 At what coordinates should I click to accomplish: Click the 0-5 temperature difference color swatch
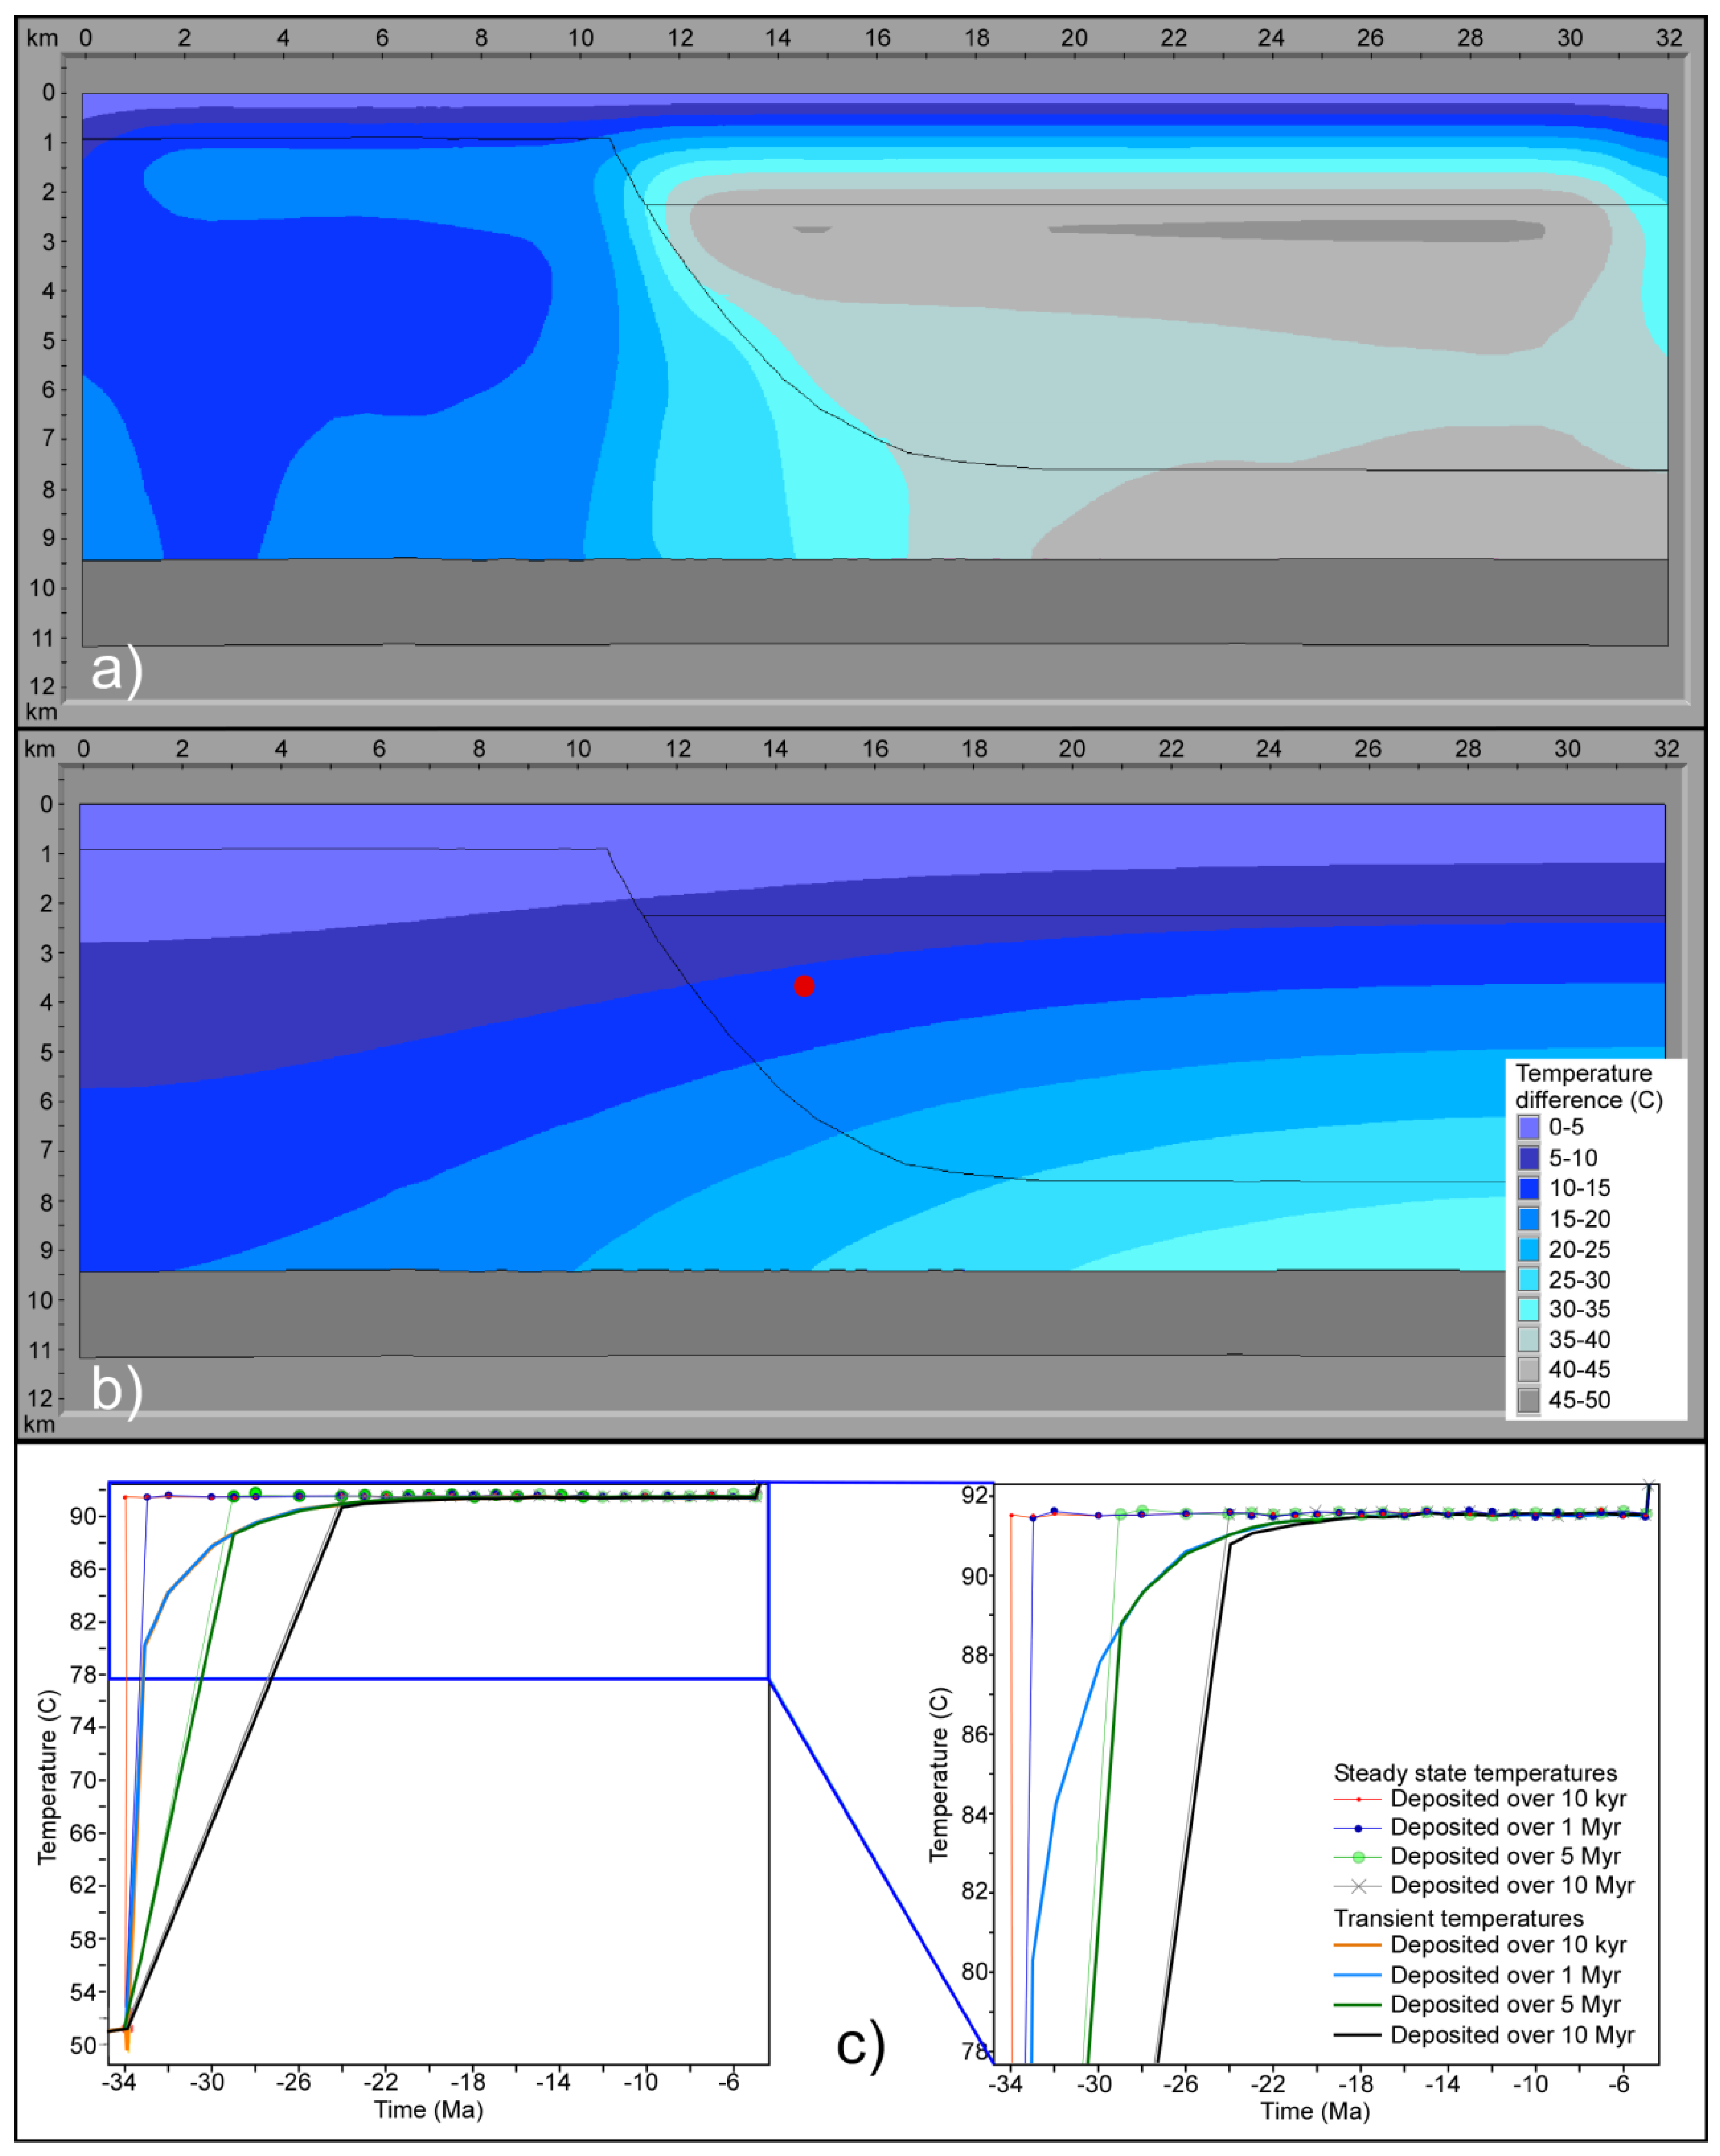pos(1528,1127)
